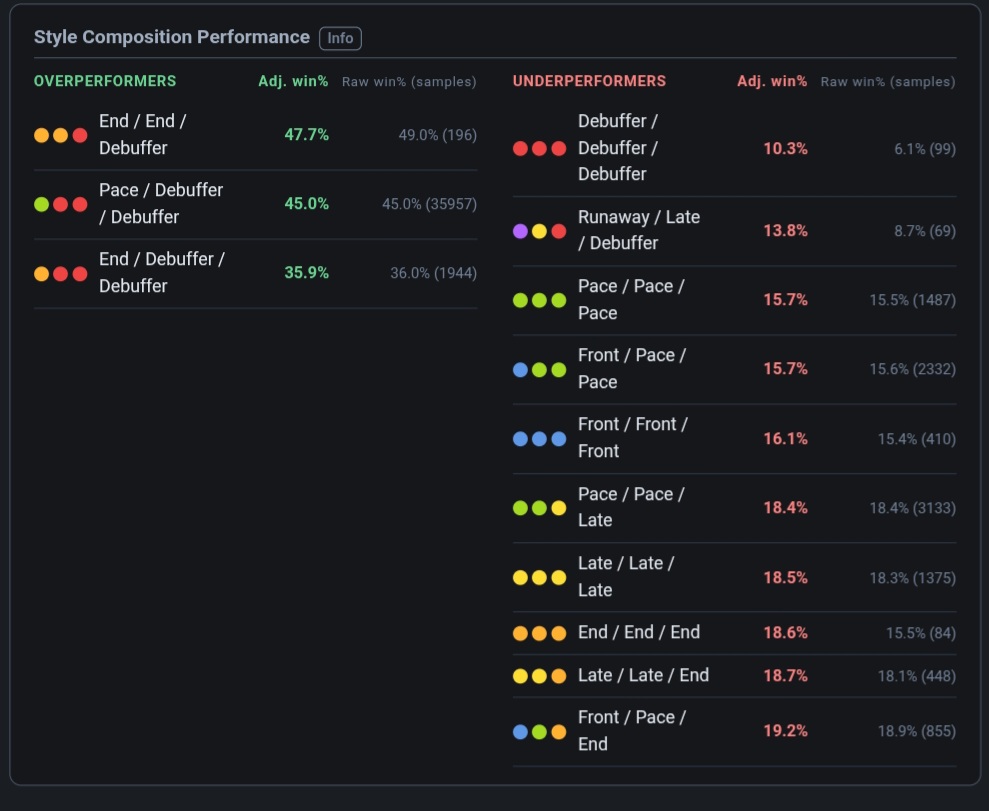
Task: Click the three orange dots for End / End / End
Action: [x=539, y=633]
